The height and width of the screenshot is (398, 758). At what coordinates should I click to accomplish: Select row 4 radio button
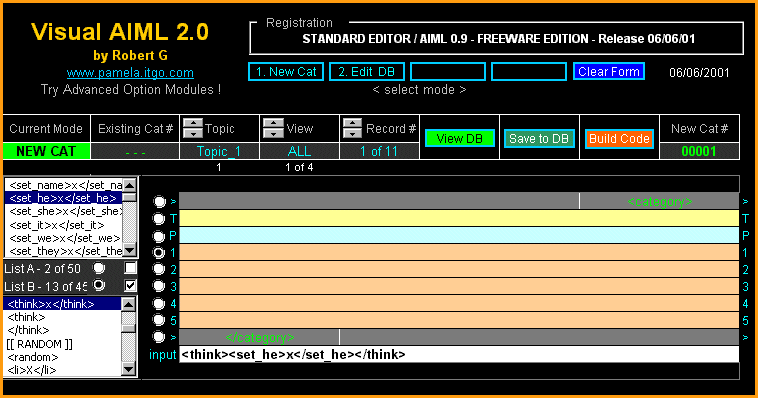point(159,303)
